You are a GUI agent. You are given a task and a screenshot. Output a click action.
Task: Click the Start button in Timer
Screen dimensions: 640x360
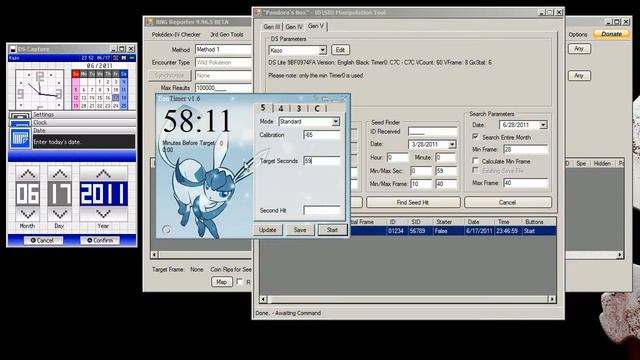332,230
